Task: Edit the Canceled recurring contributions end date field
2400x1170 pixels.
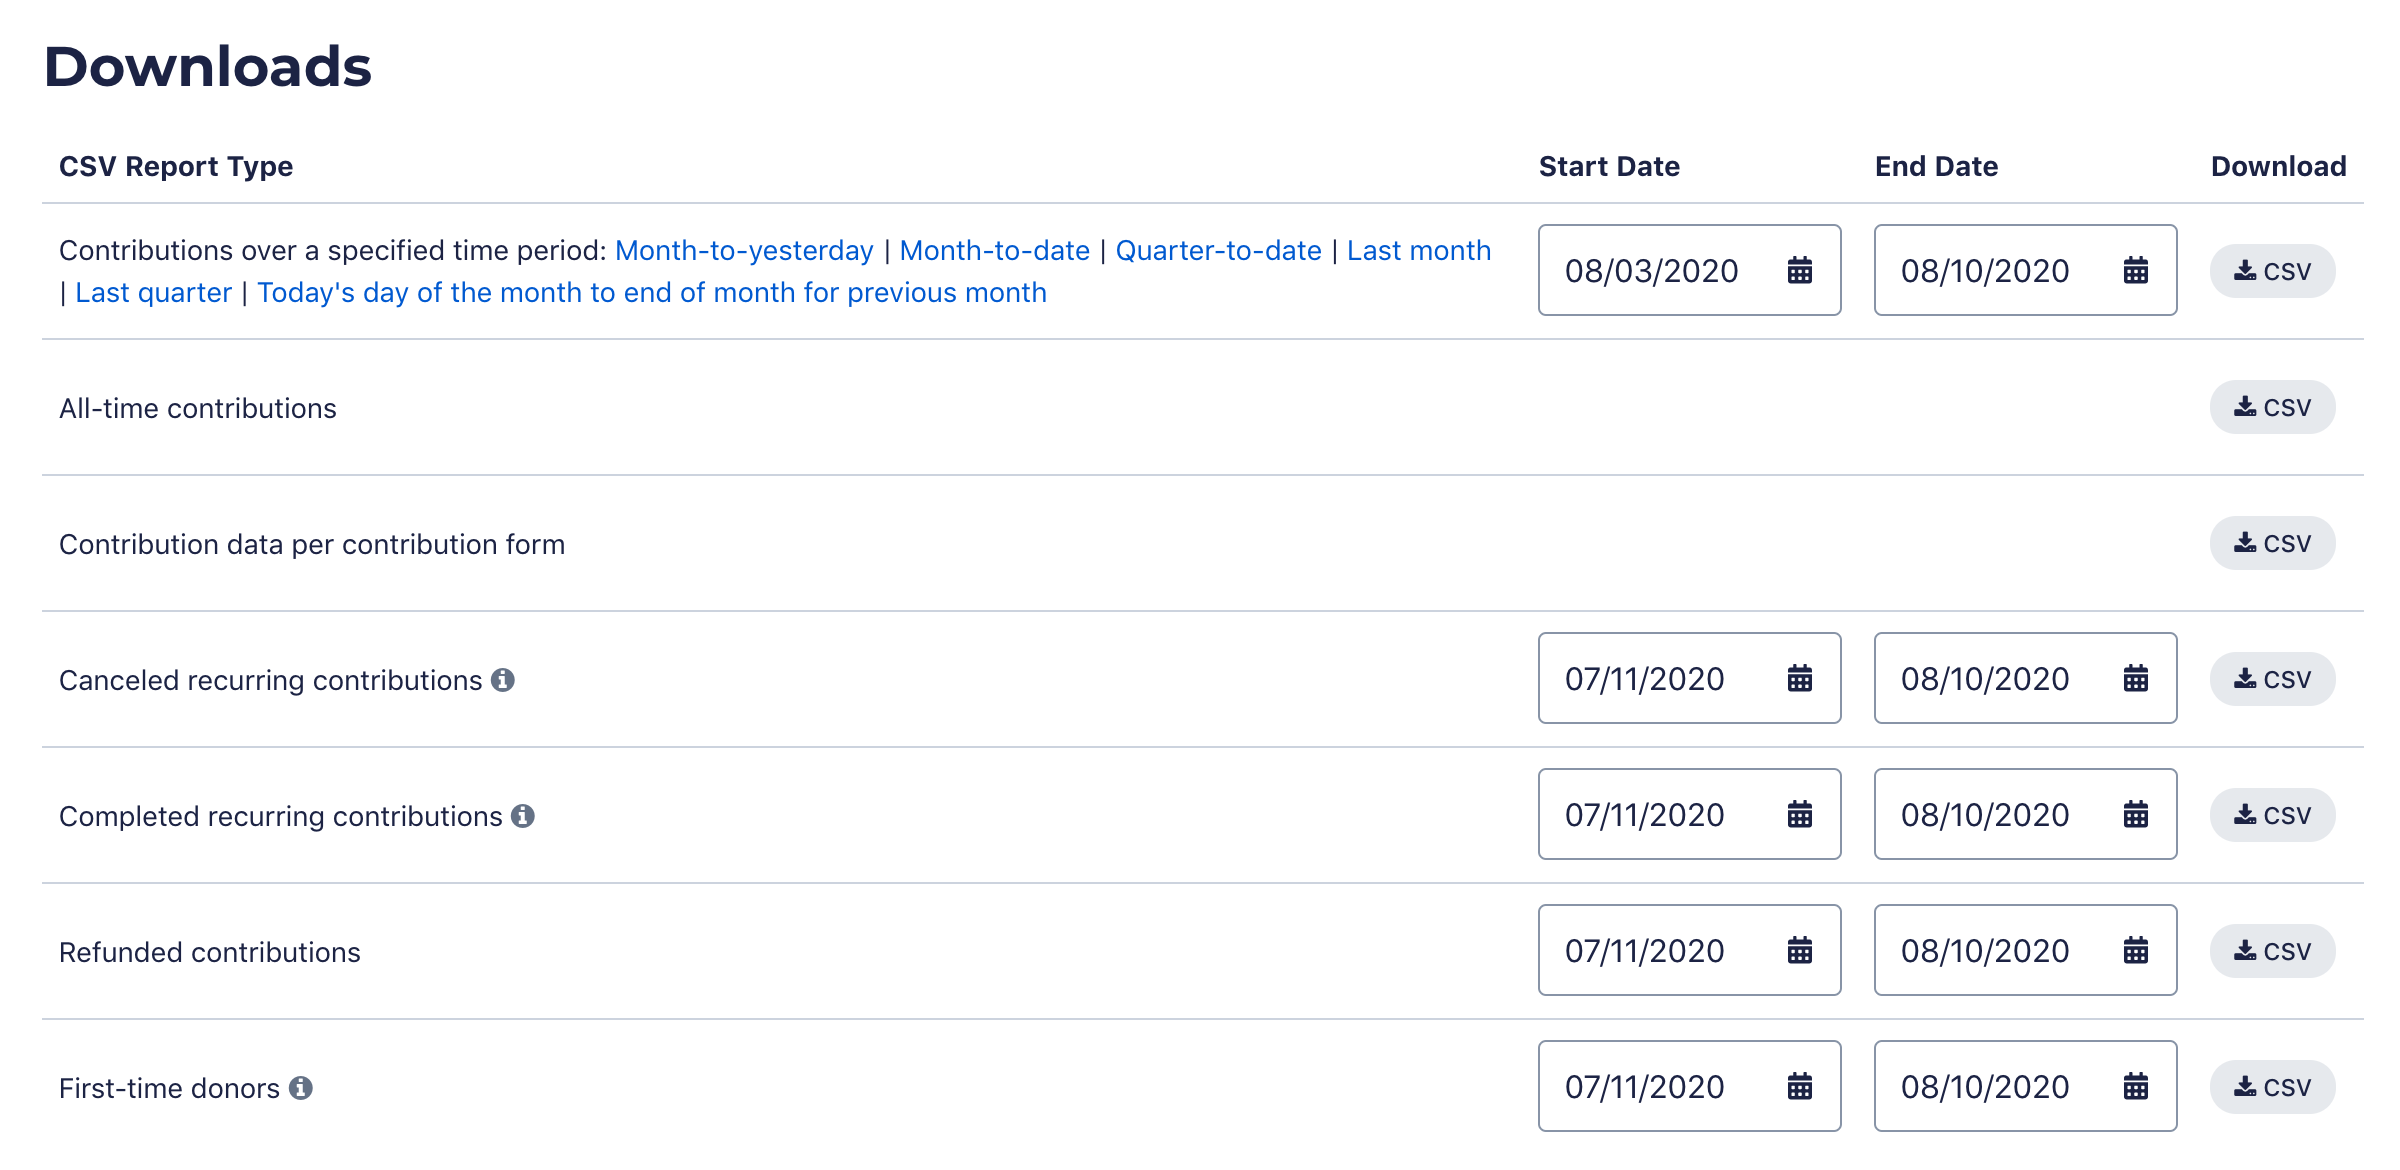Action: (x=2025, y=678)
